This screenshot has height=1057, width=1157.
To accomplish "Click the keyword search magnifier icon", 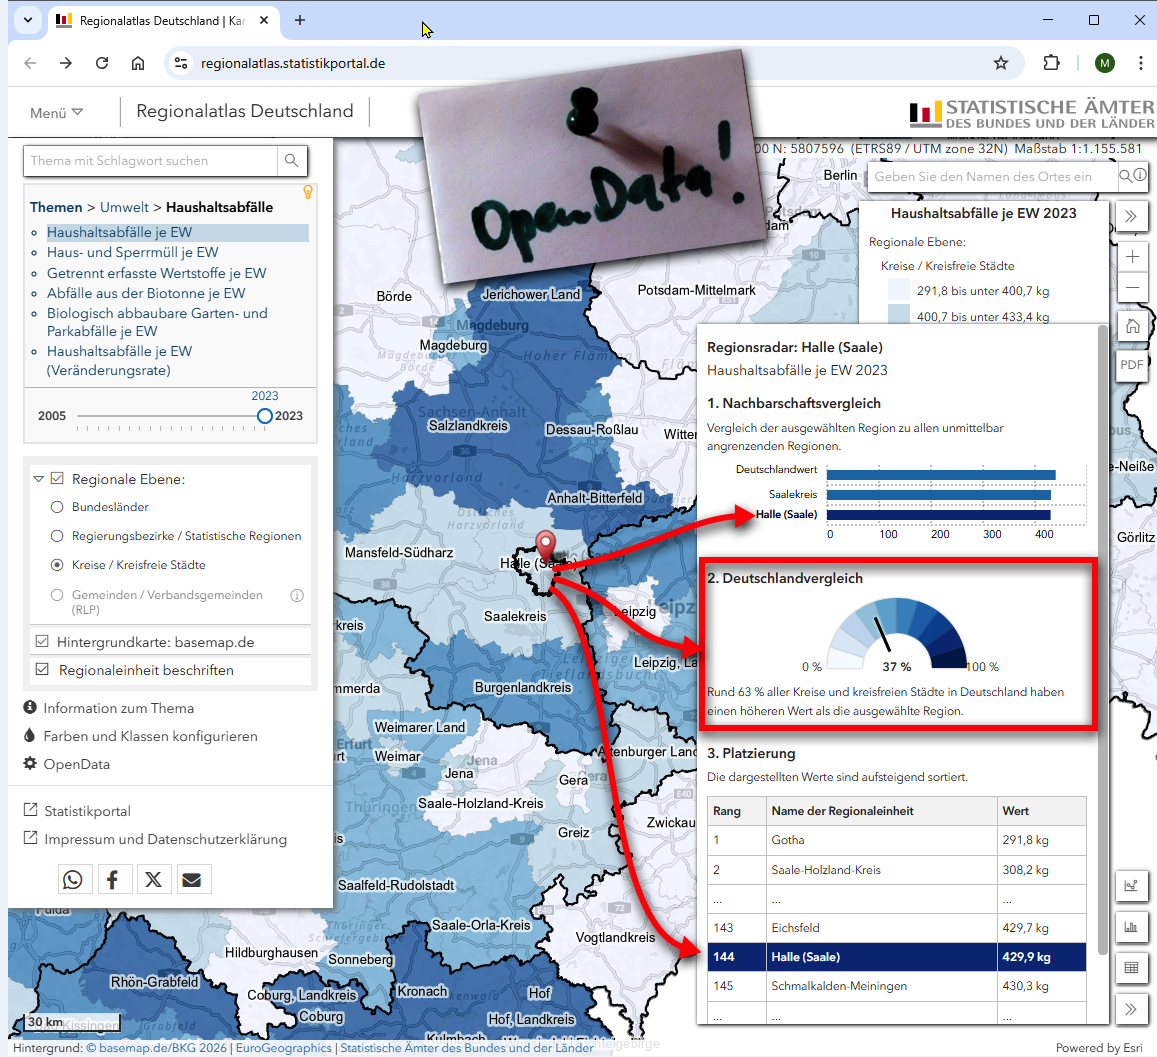I will 291,160.
